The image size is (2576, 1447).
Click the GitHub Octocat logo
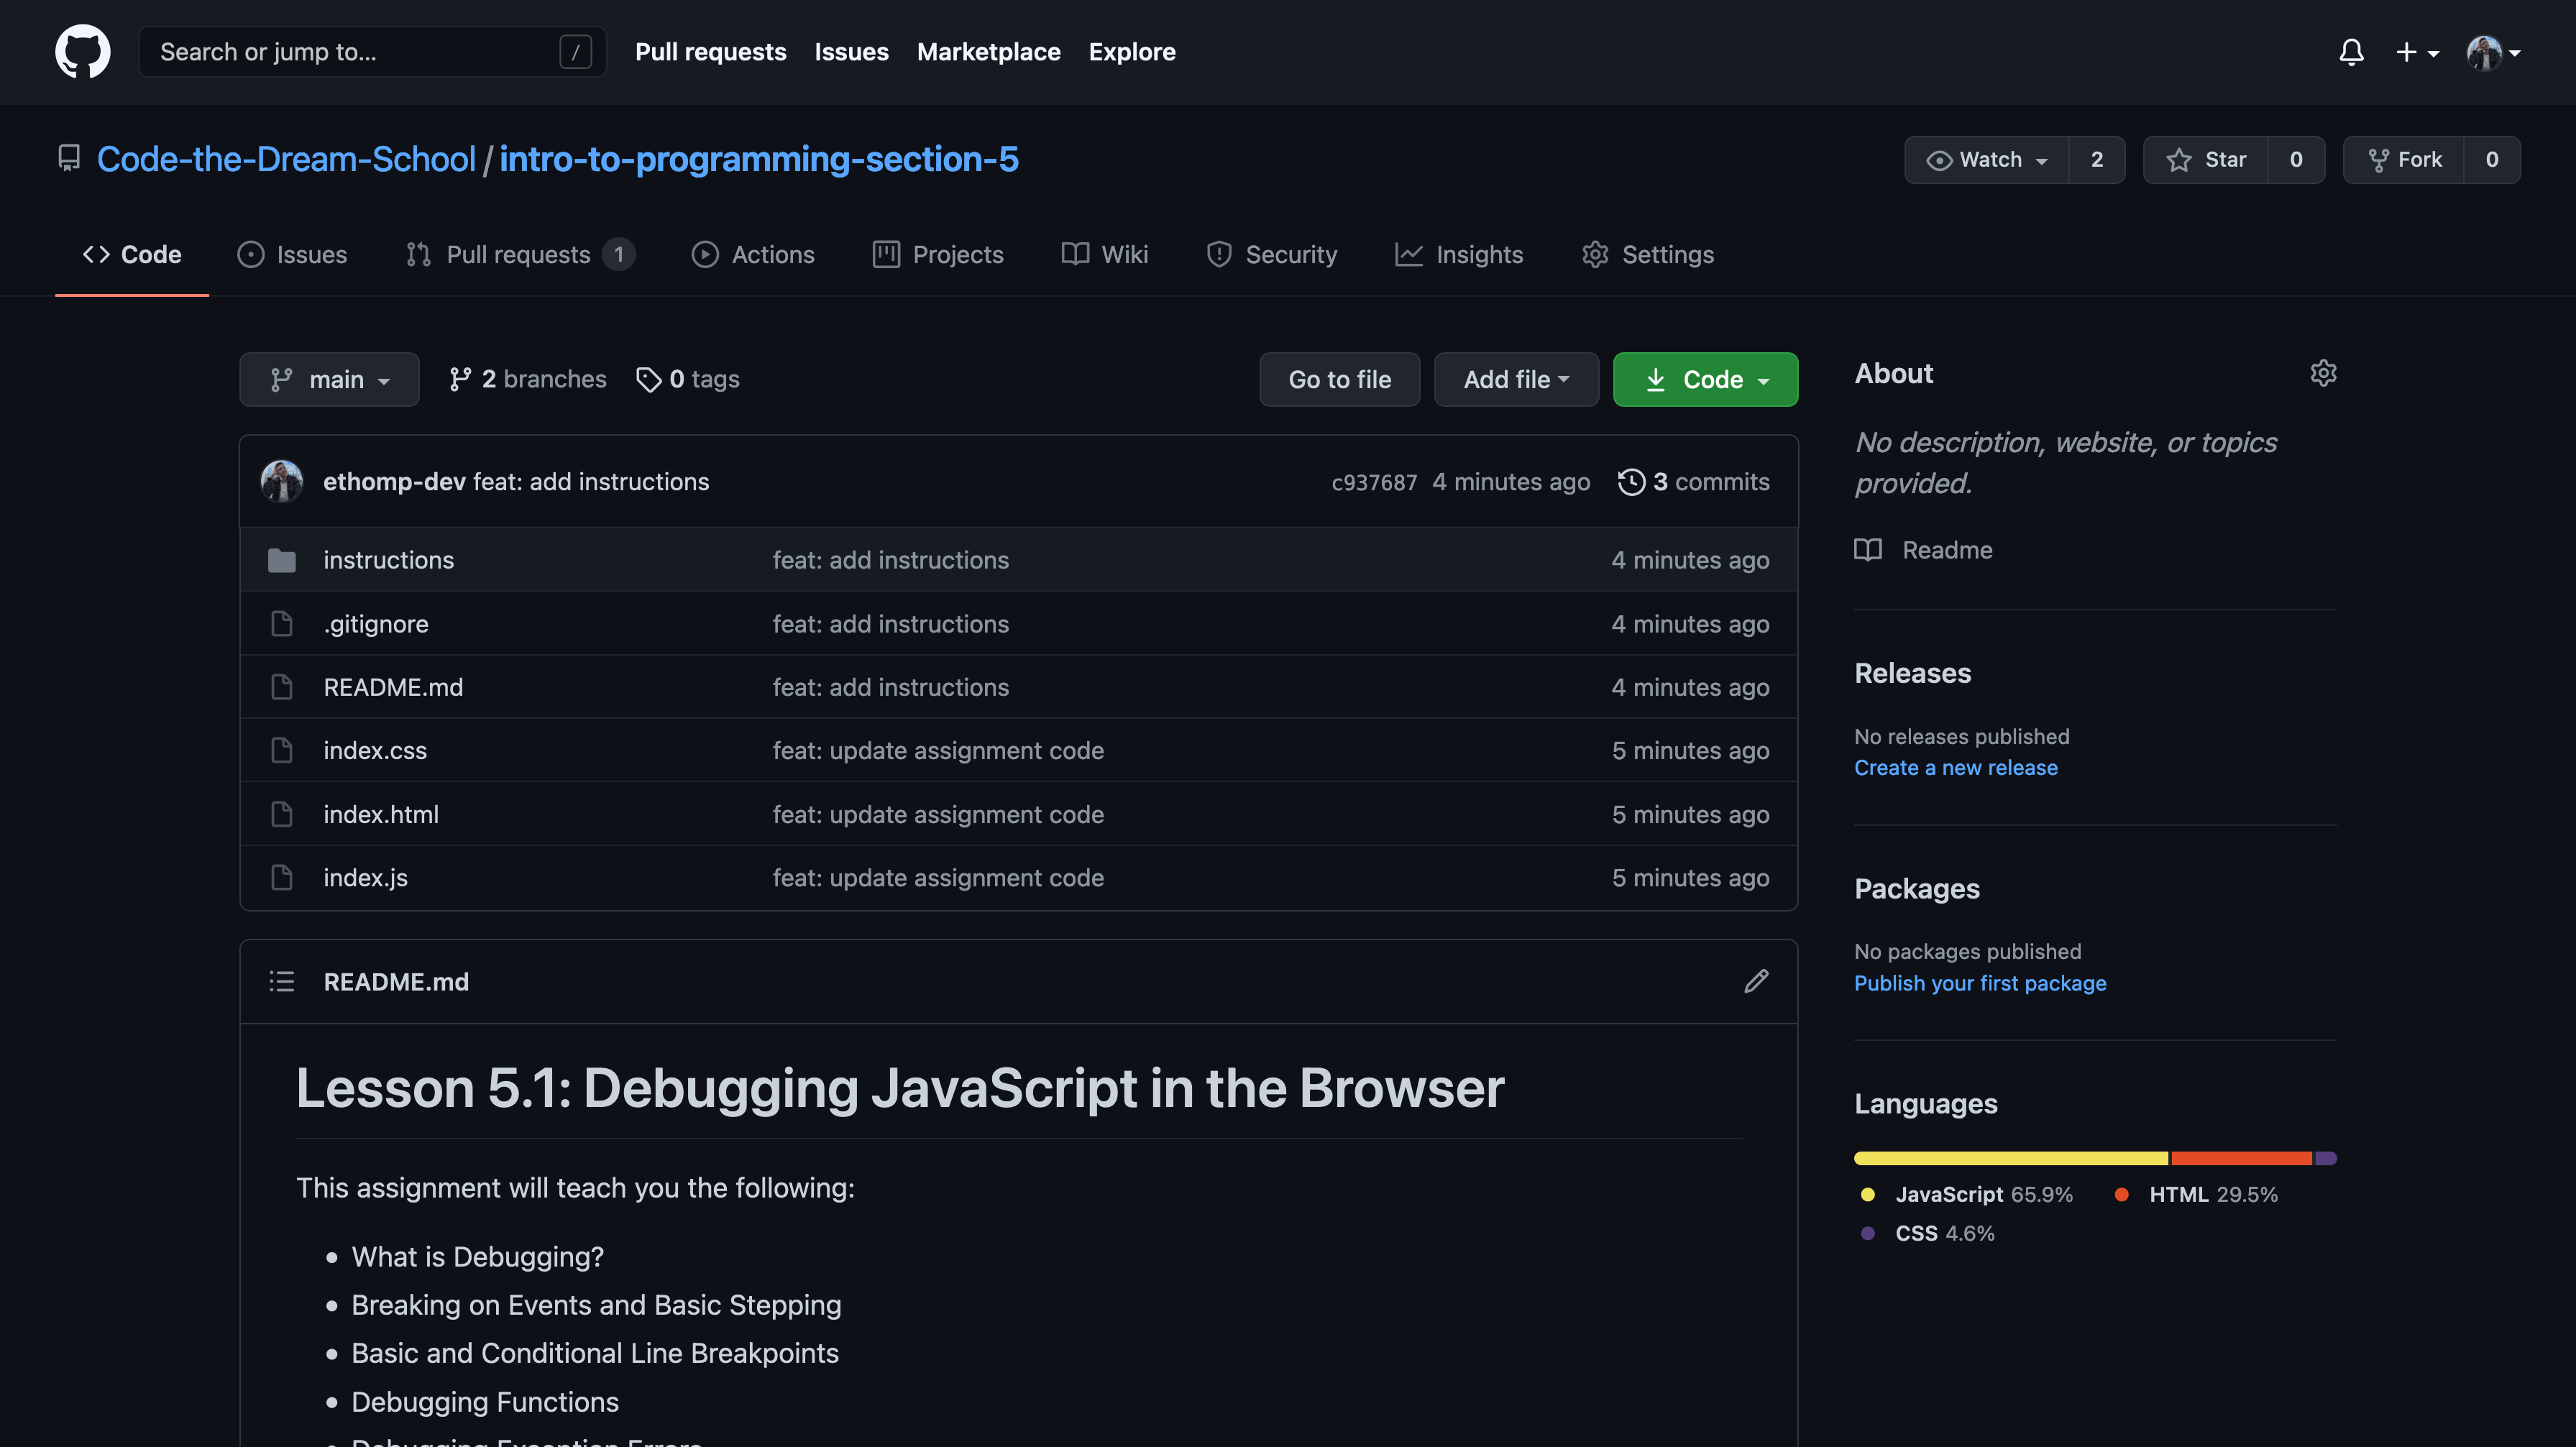pyautogui.click(x=82, y=51)
